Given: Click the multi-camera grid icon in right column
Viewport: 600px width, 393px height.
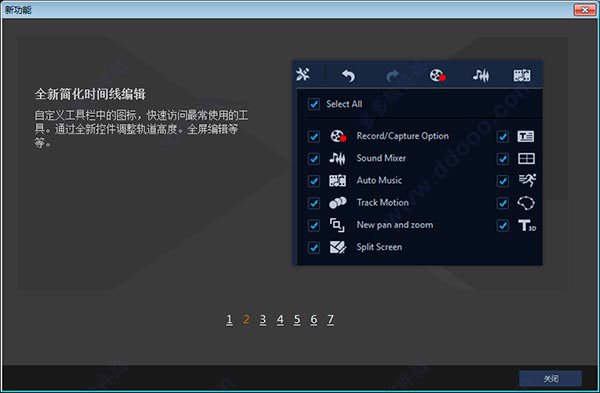Looking at the screenshot, I should click(x=526, y=158).
